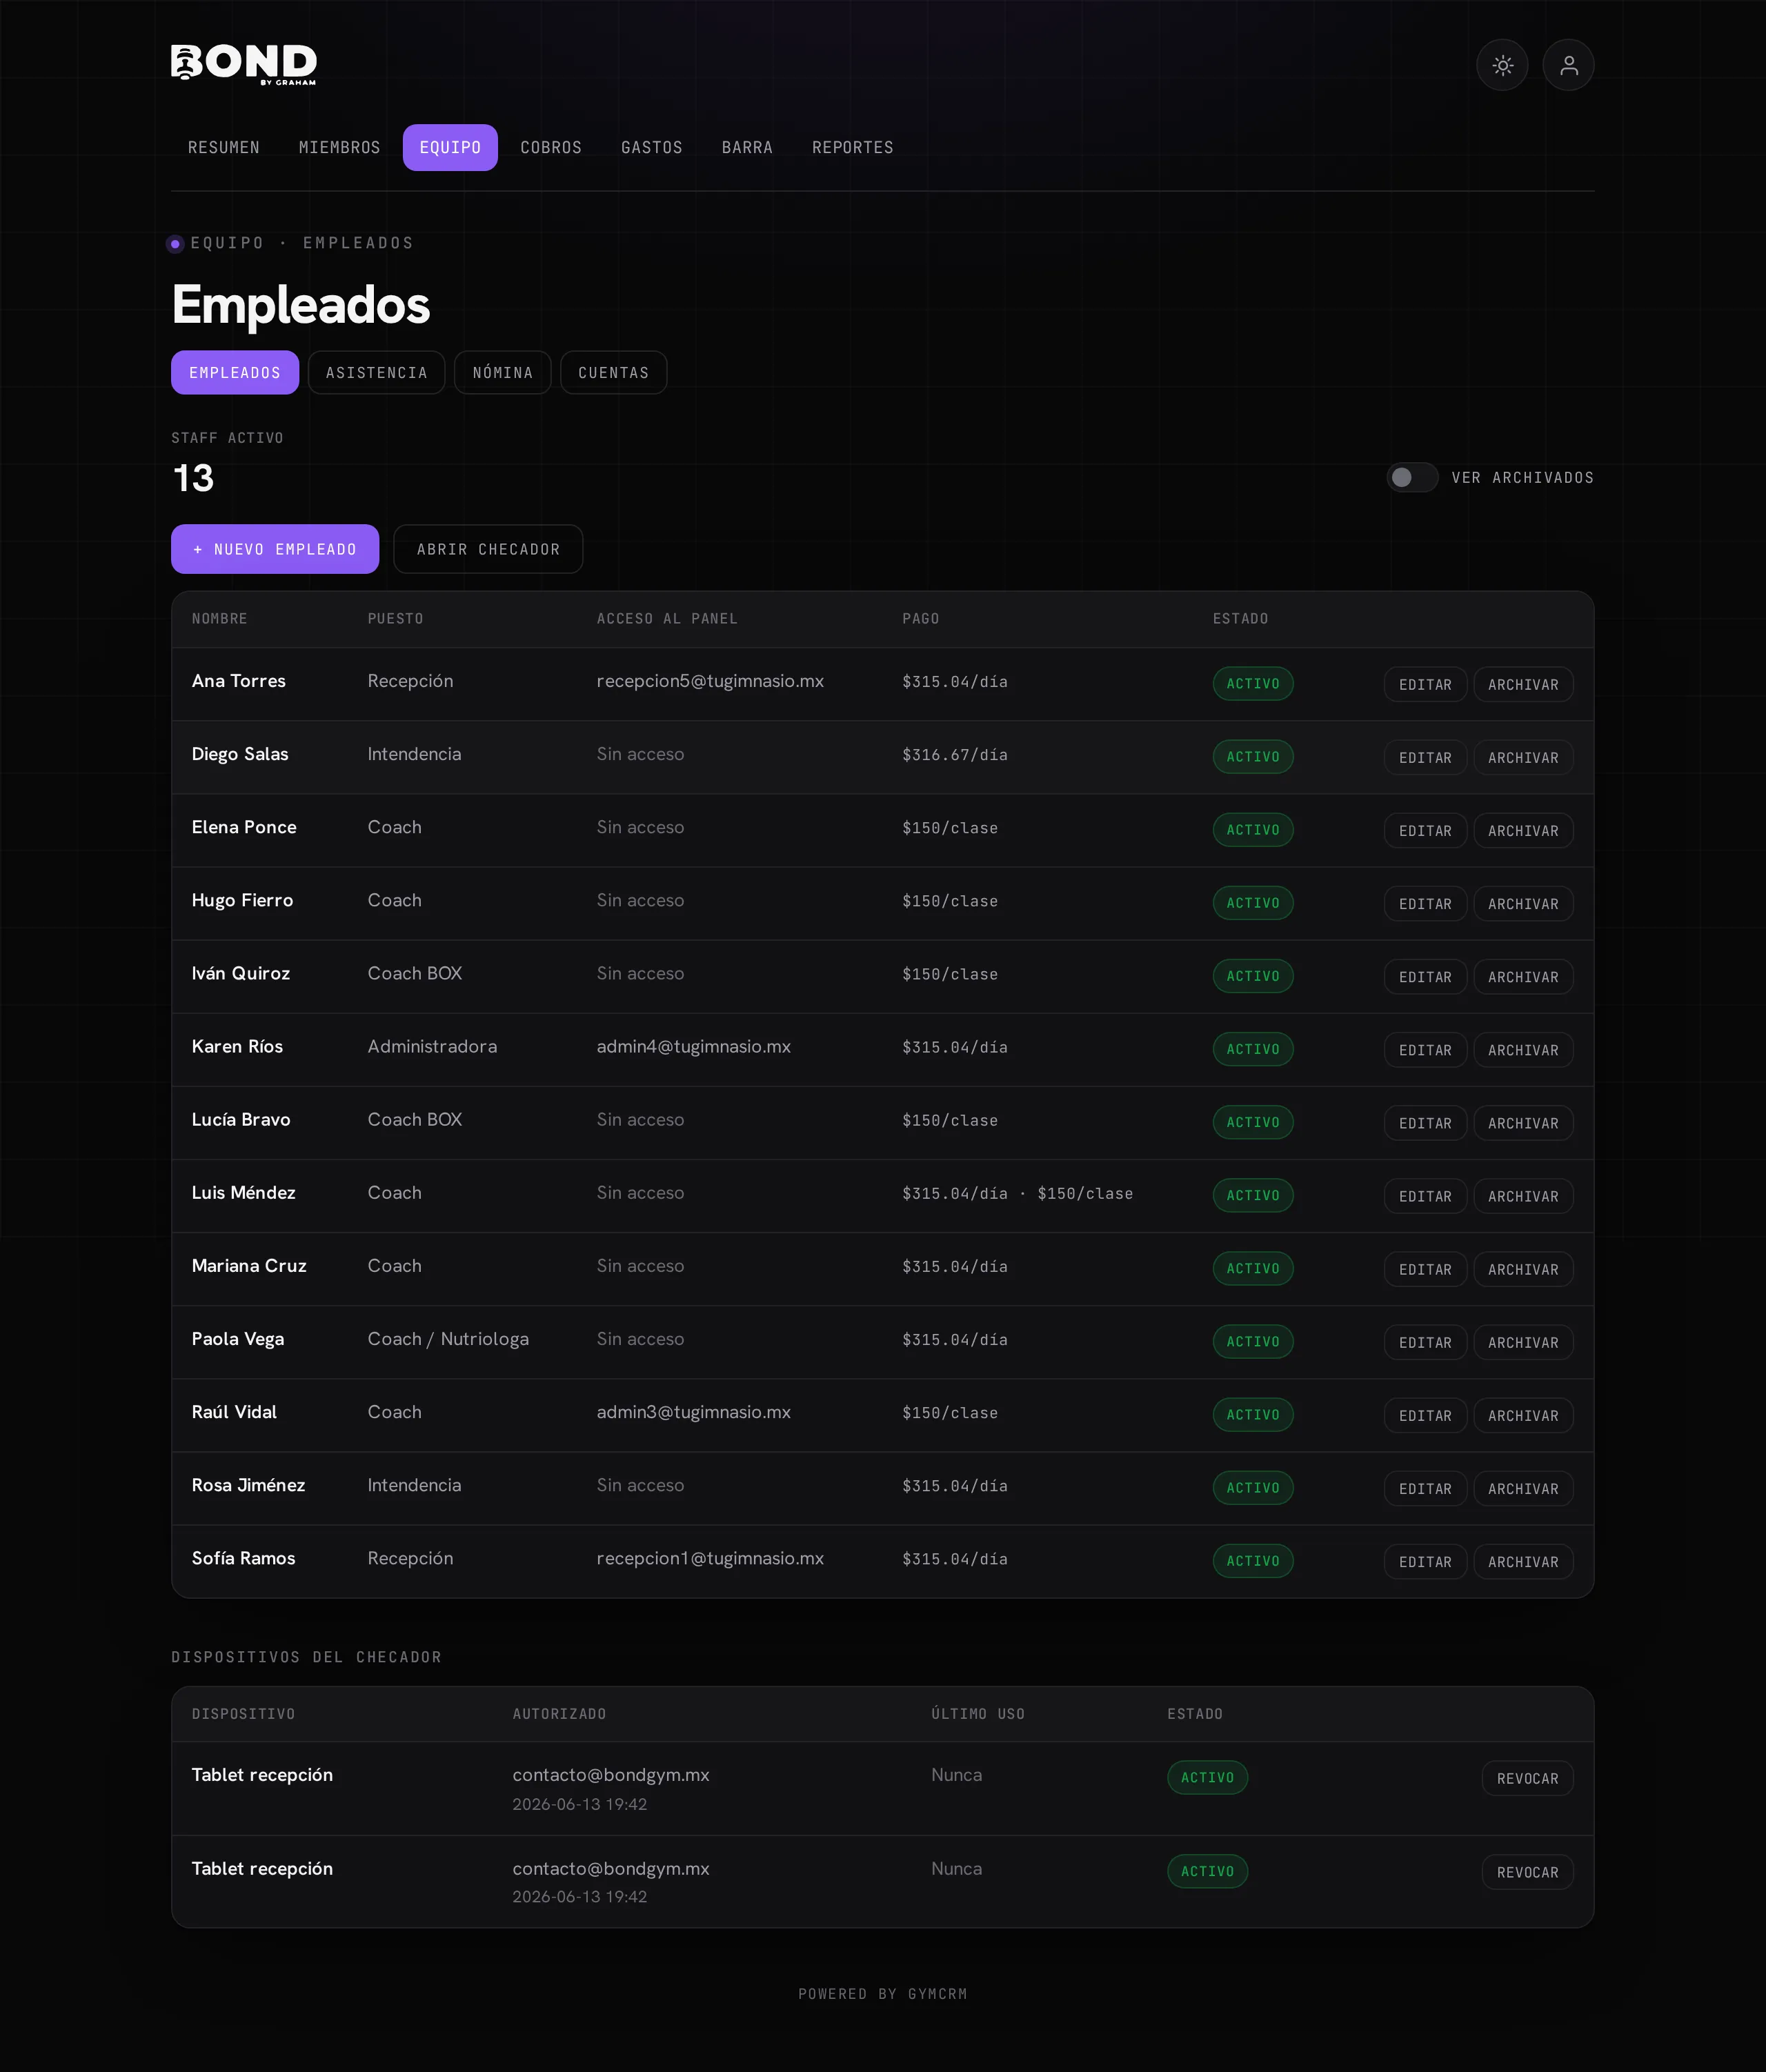The height and width of the screenshot is (2072, 1766).
Task: Archive Lucía Bravo
Action: point(1523,1122)
